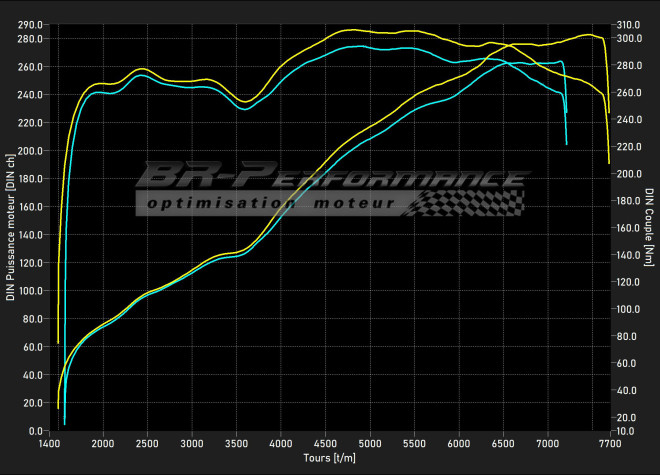Click the 160.0 label on right torque axis

[628, 228]
